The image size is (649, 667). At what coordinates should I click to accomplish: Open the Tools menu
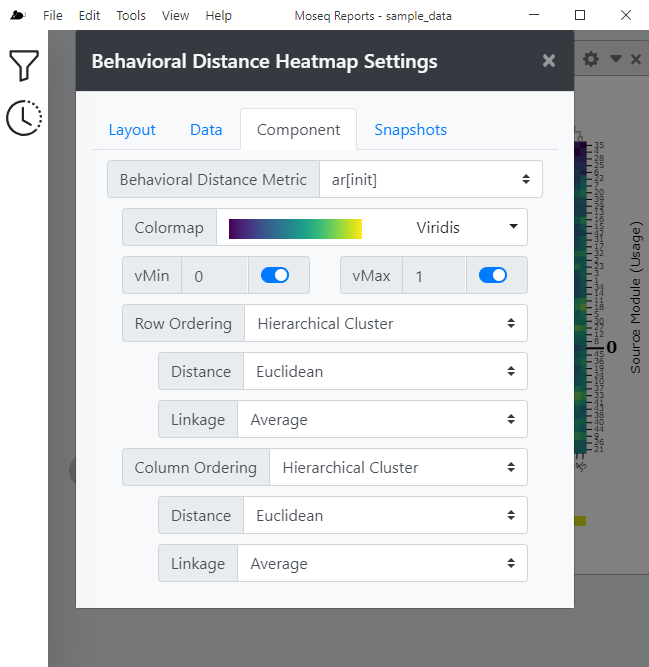coord(131,16)
